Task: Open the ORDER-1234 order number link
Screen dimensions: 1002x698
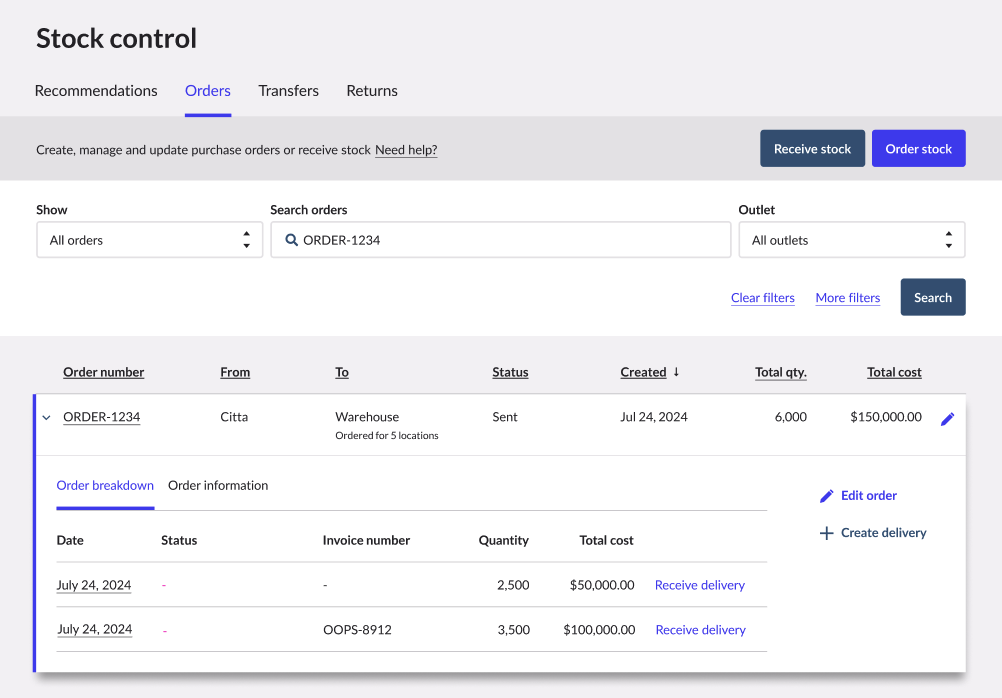Action: pyautogui.click(x=102, y=417)
